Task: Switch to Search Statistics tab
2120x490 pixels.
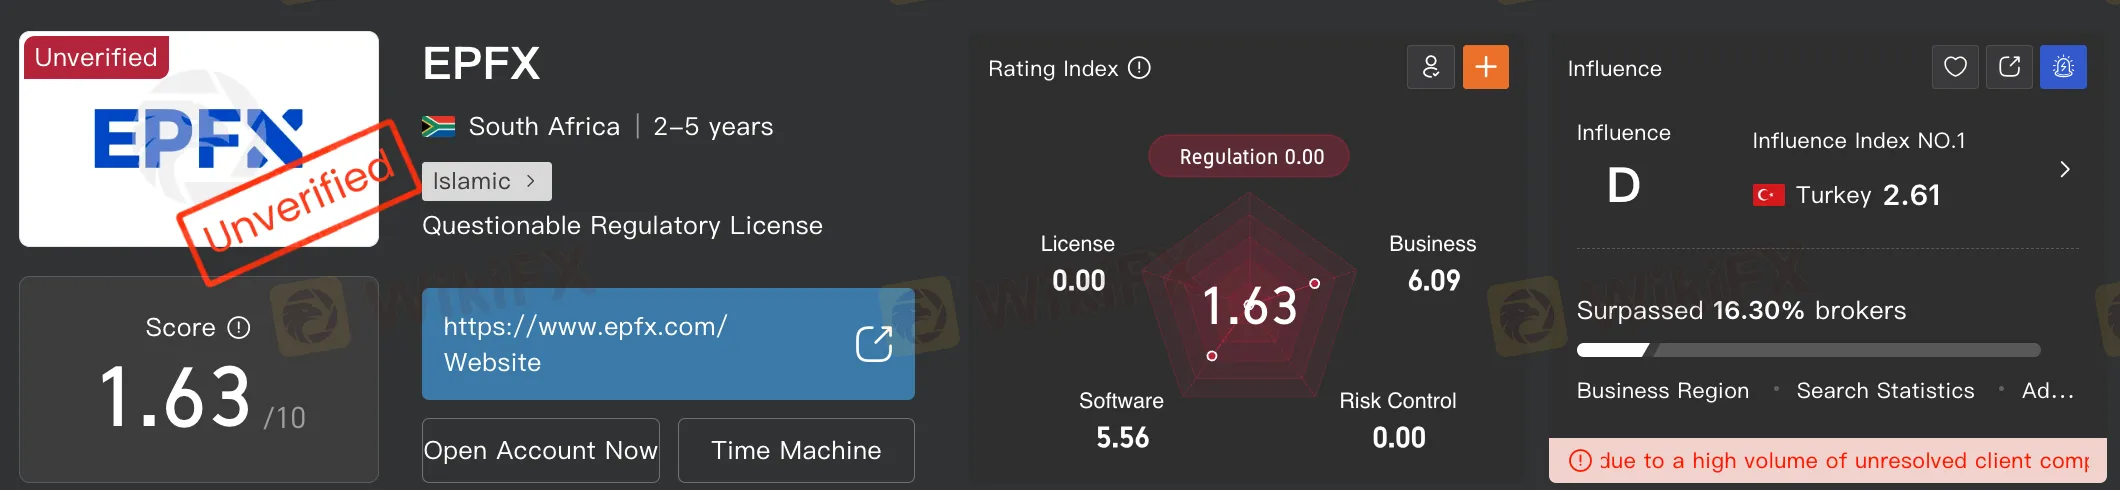Action: tap(1885, 390)
